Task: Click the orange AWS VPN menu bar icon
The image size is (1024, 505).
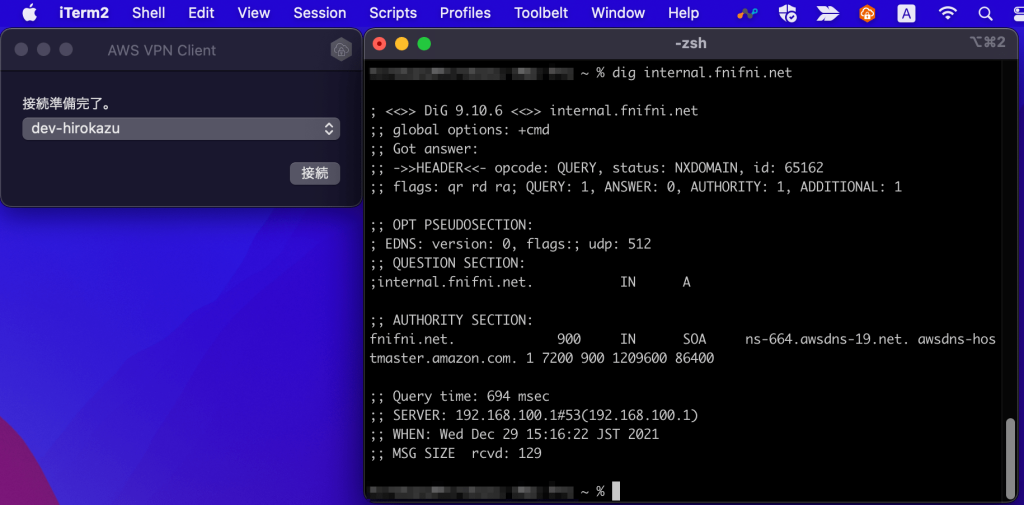Action: 867,13
